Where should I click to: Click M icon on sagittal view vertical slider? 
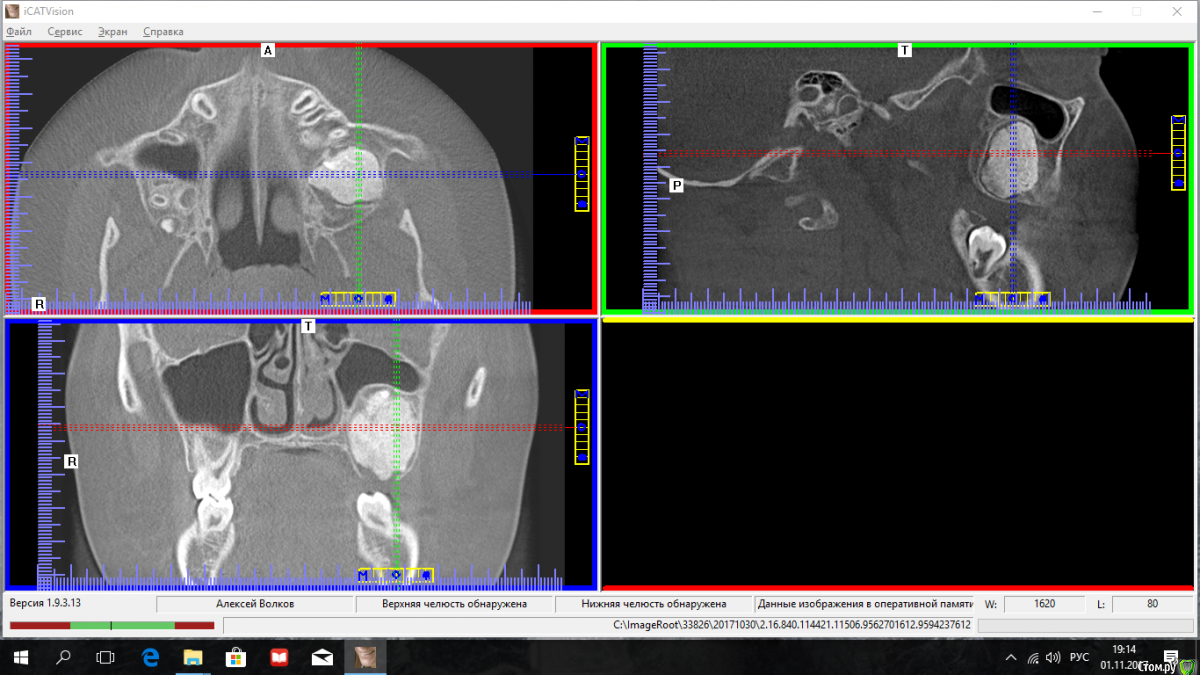1178,121
